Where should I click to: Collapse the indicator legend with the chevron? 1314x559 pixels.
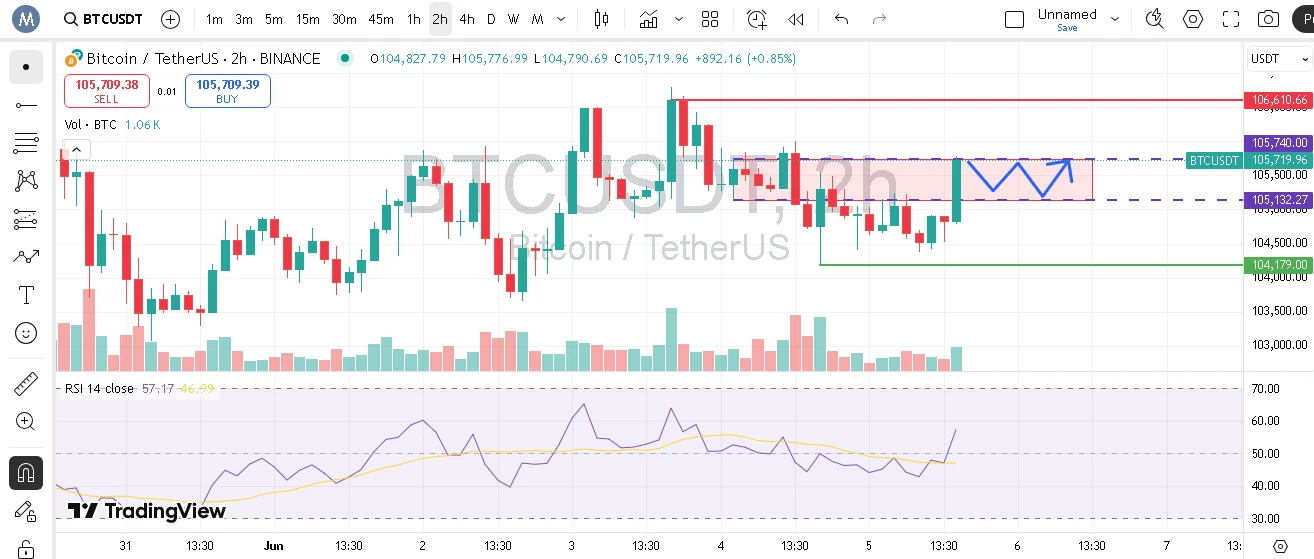(76, 150)
